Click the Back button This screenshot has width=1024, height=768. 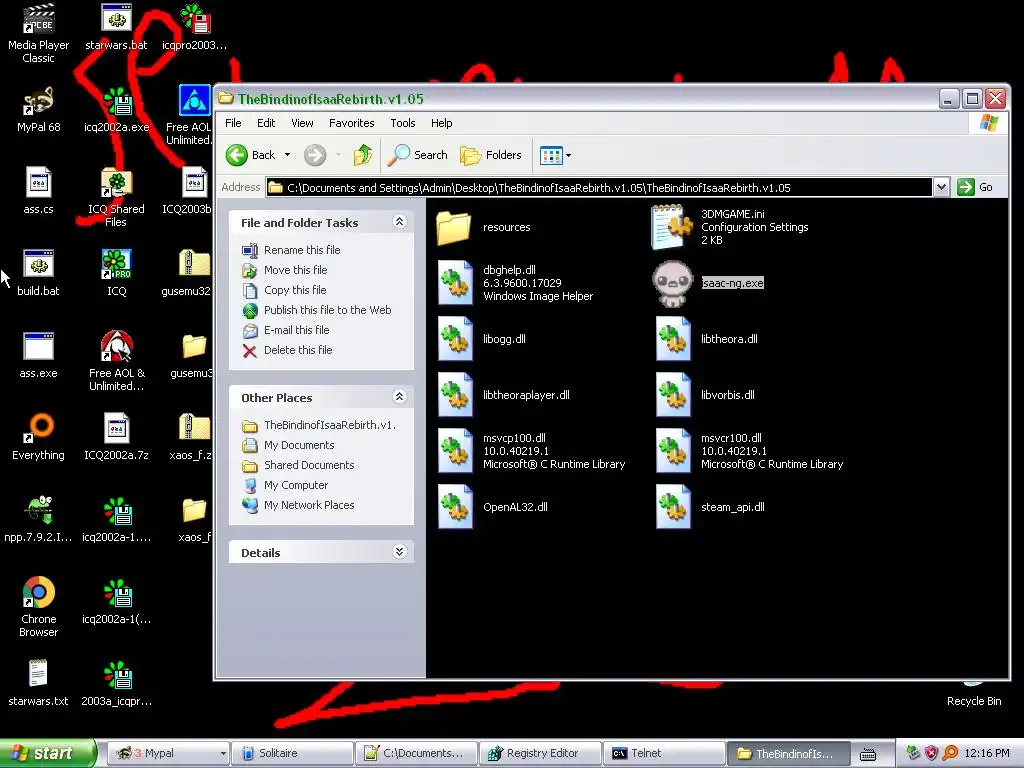tap(251, 155)
